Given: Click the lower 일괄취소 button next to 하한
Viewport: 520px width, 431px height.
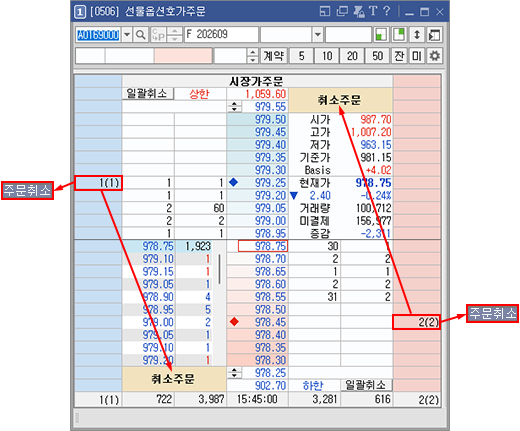Looking at the screenshot, I should point(366,385).
